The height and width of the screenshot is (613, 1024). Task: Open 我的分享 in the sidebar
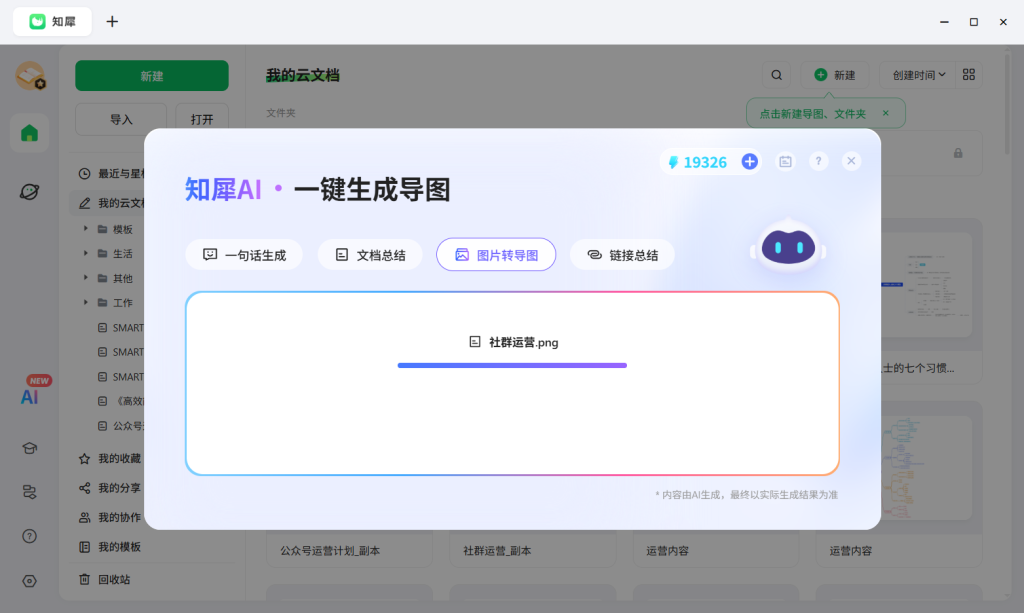coord(111,488)
